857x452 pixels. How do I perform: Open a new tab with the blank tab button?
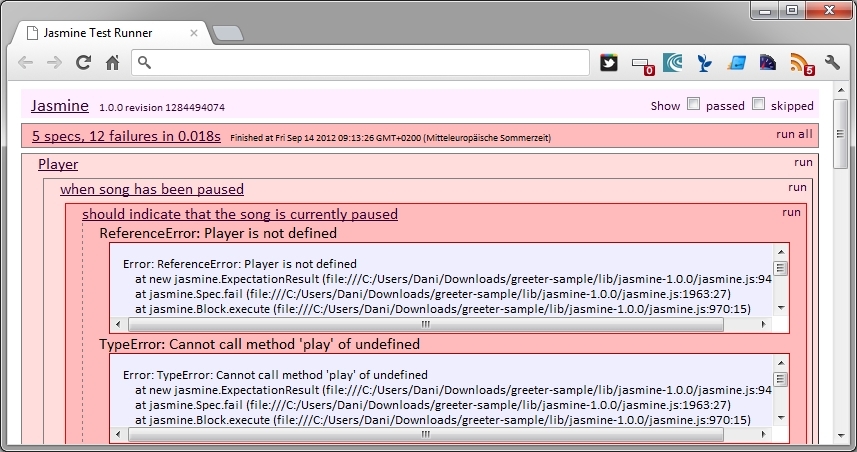pos(228,33)
